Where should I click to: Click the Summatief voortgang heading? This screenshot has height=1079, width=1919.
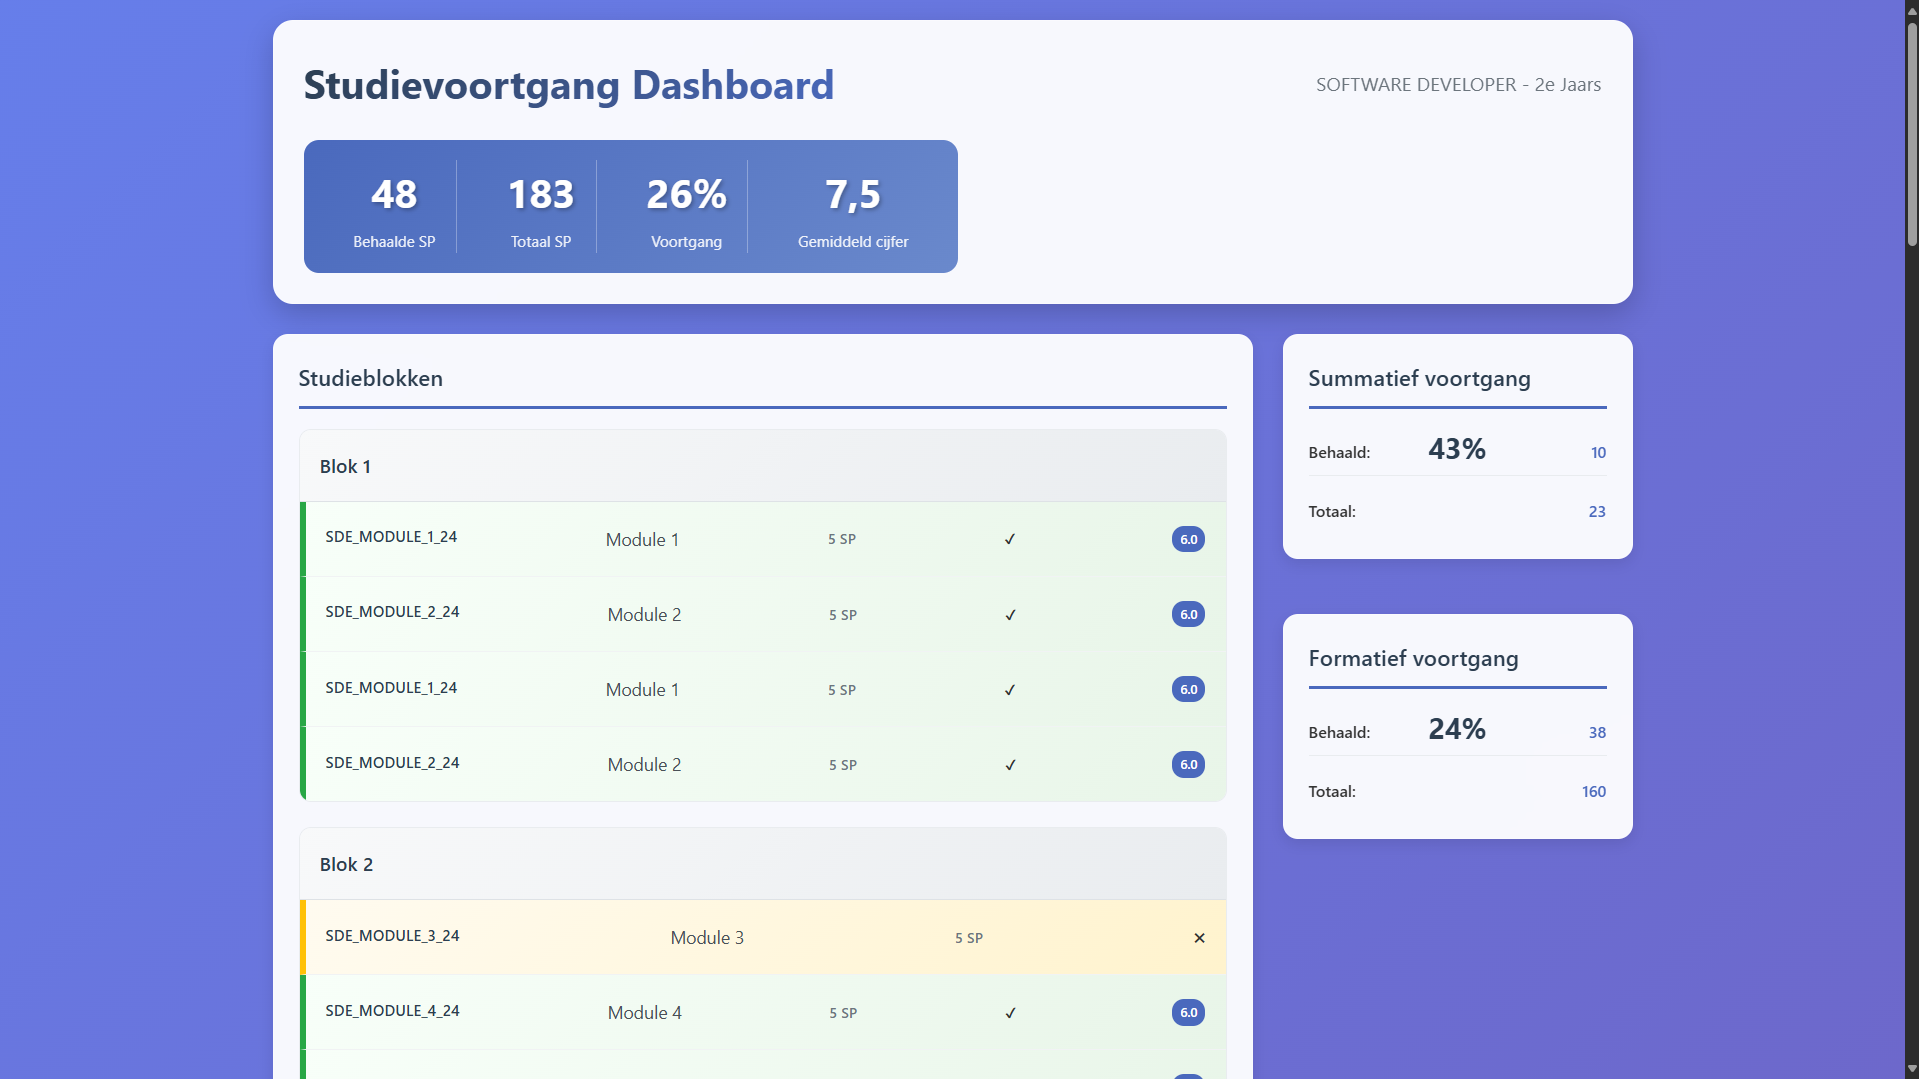(x=1419, y=378)
